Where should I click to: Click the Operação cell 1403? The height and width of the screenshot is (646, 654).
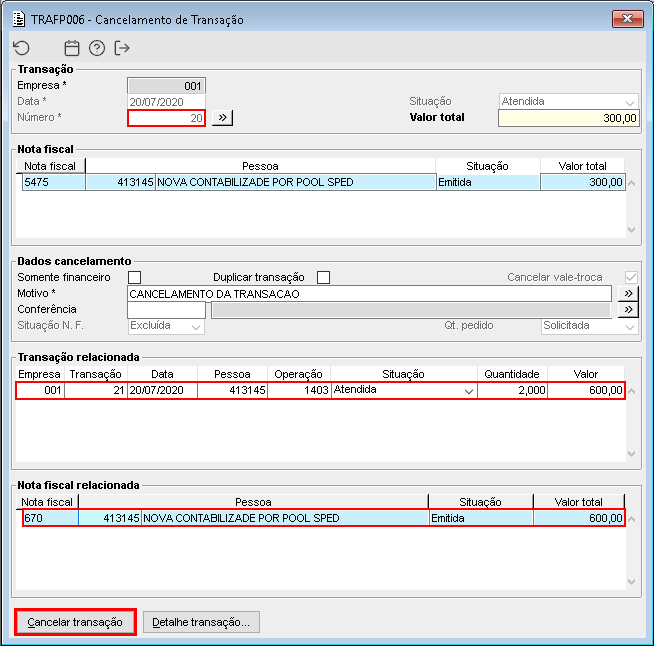(299, 390)
